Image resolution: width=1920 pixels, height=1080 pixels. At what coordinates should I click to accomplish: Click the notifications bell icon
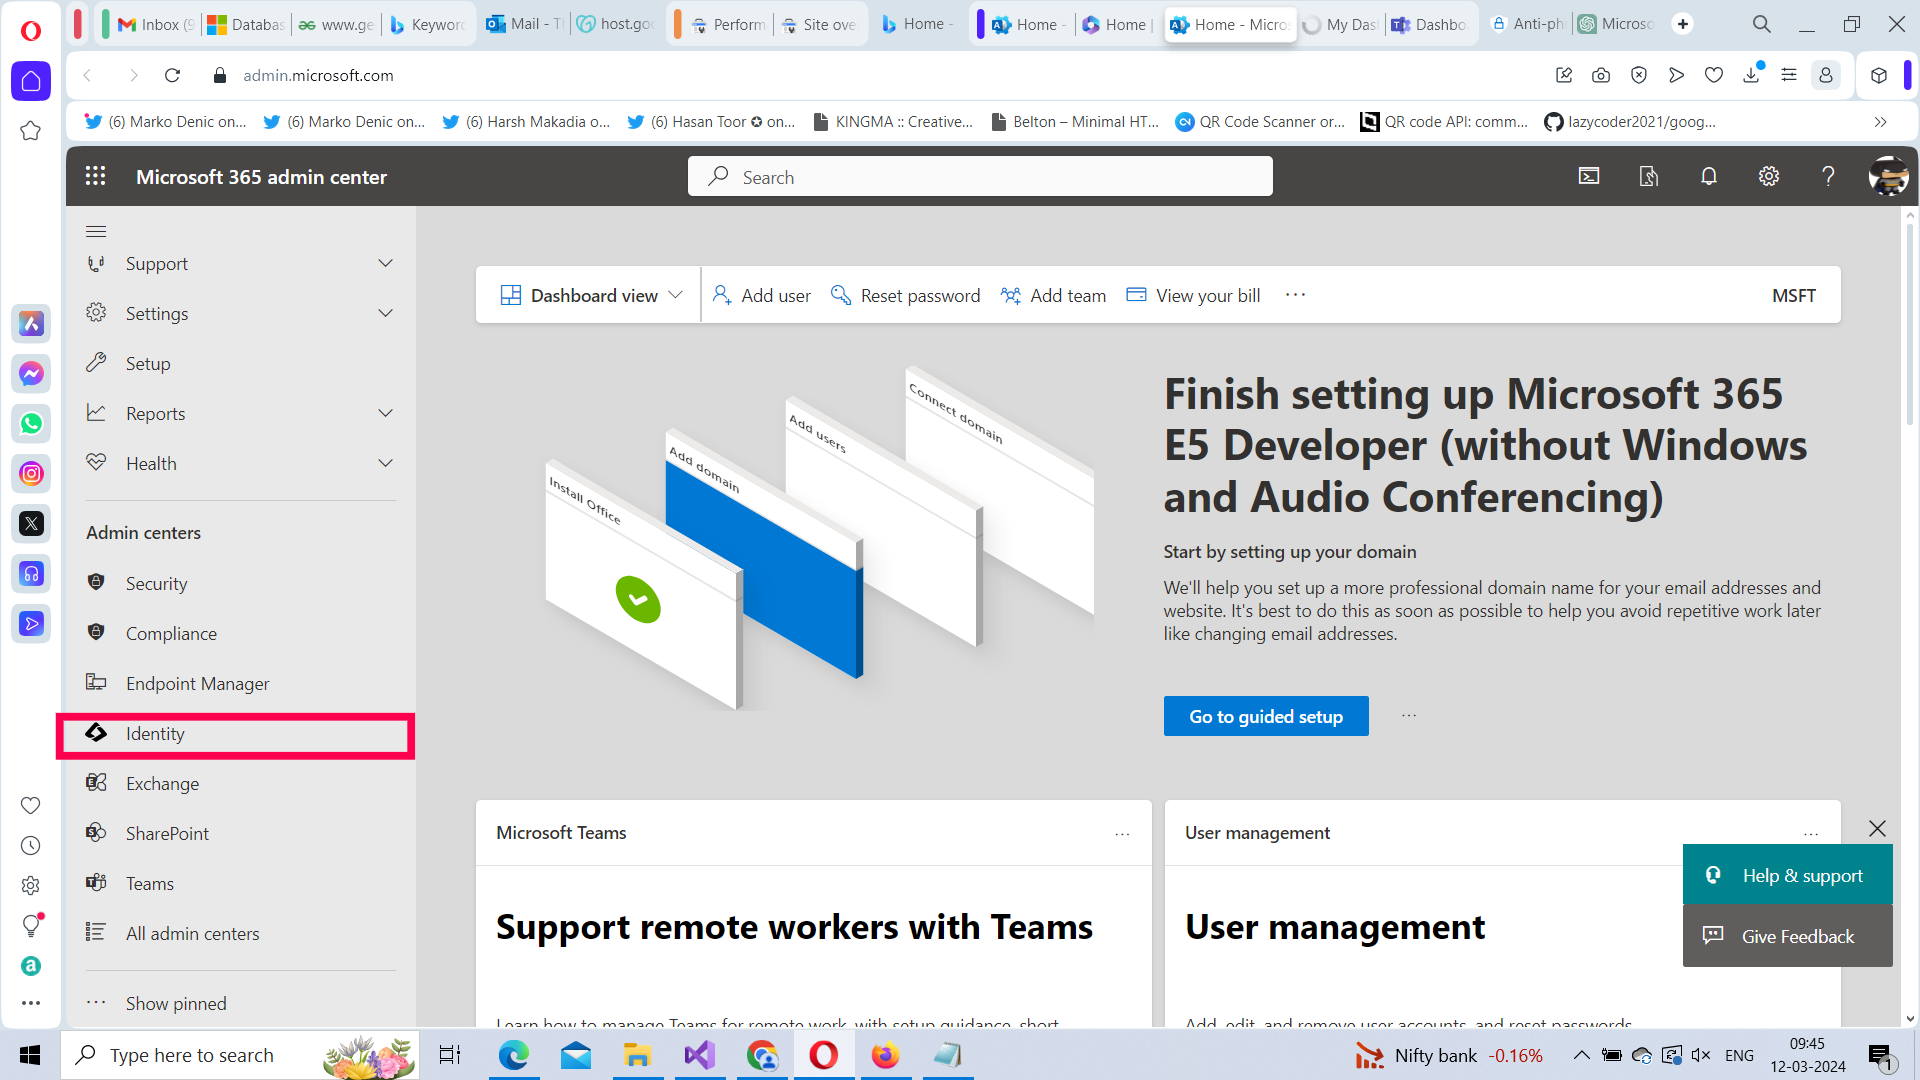(x=1708, y=175)
